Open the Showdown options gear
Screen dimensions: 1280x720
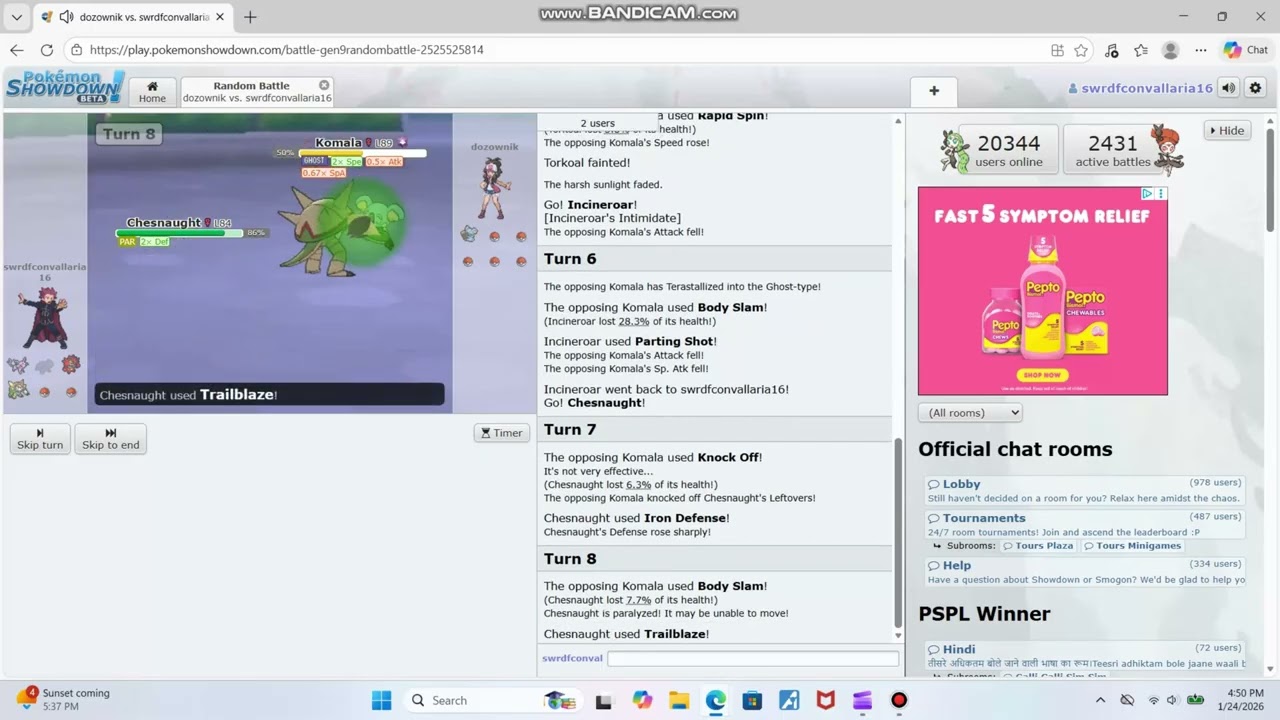tap(1256, 88)
